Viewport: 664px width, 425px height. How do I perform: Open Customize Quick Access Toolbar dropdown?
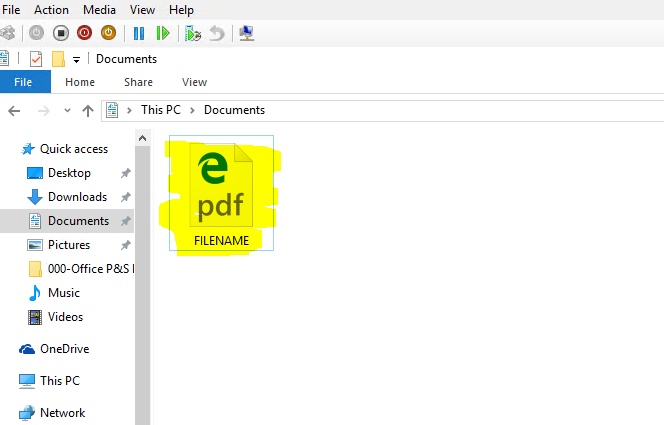(x=76, y=60)
